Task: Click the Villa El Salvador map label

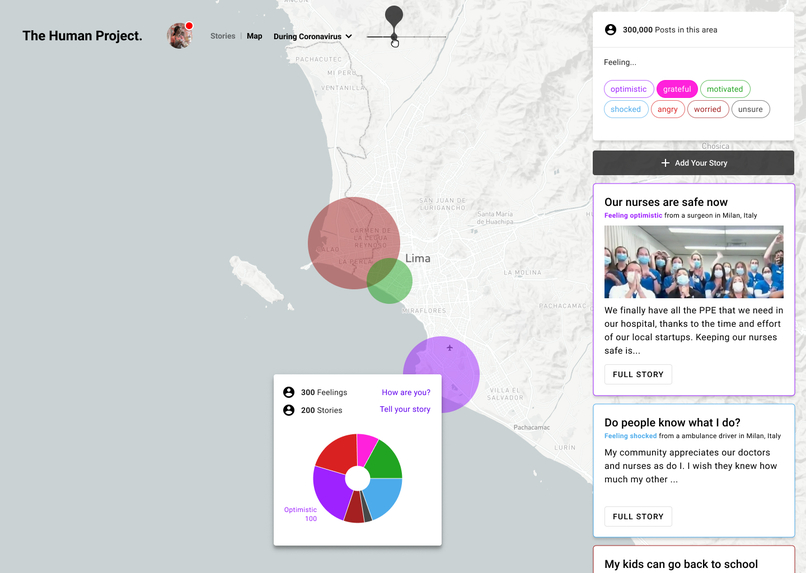Action: (505, 394)
